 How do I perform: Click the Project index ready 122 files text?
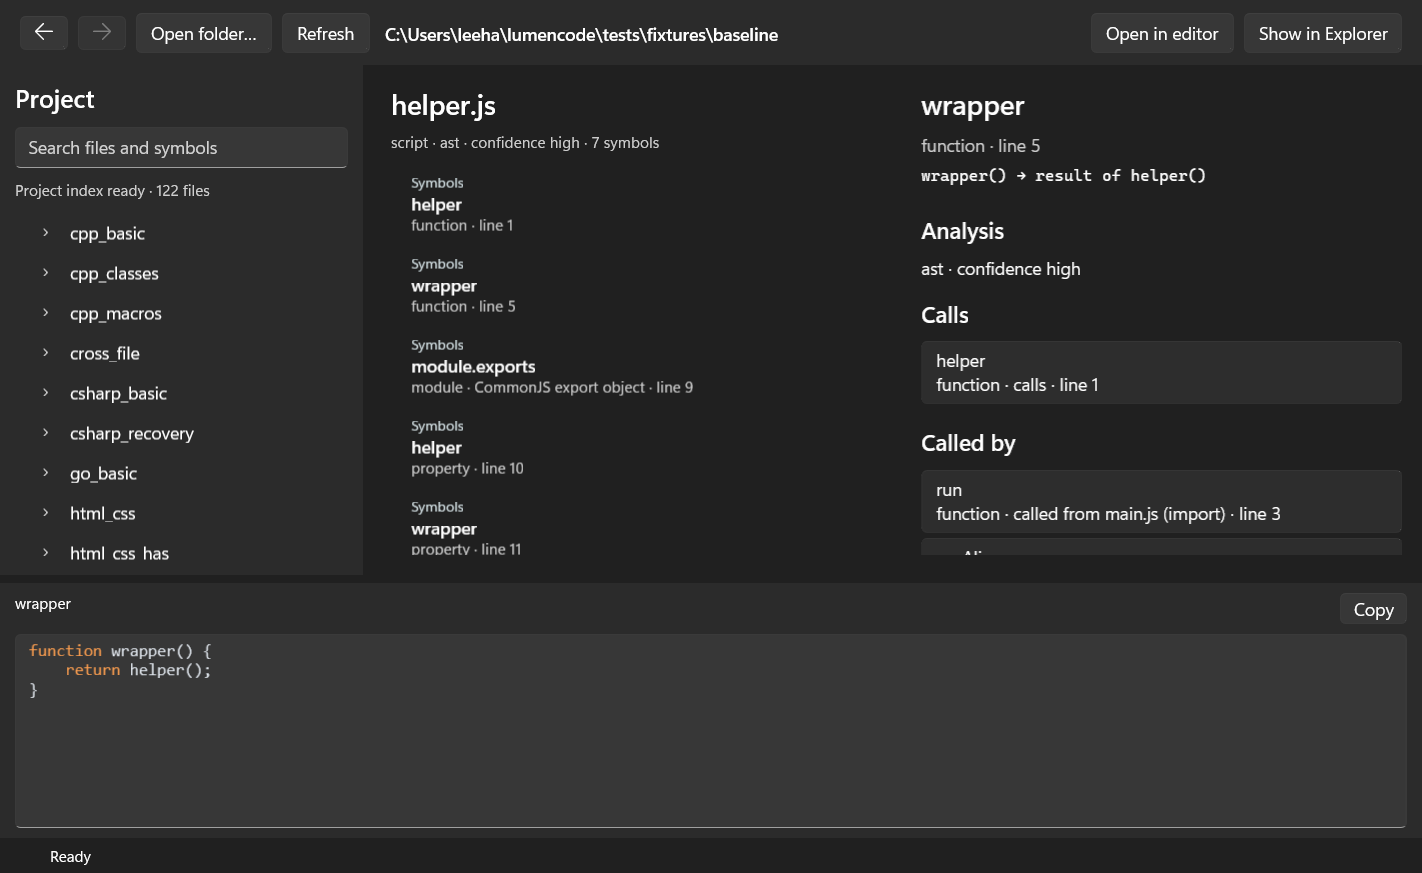pyautogui.click(x=112, y=191)
